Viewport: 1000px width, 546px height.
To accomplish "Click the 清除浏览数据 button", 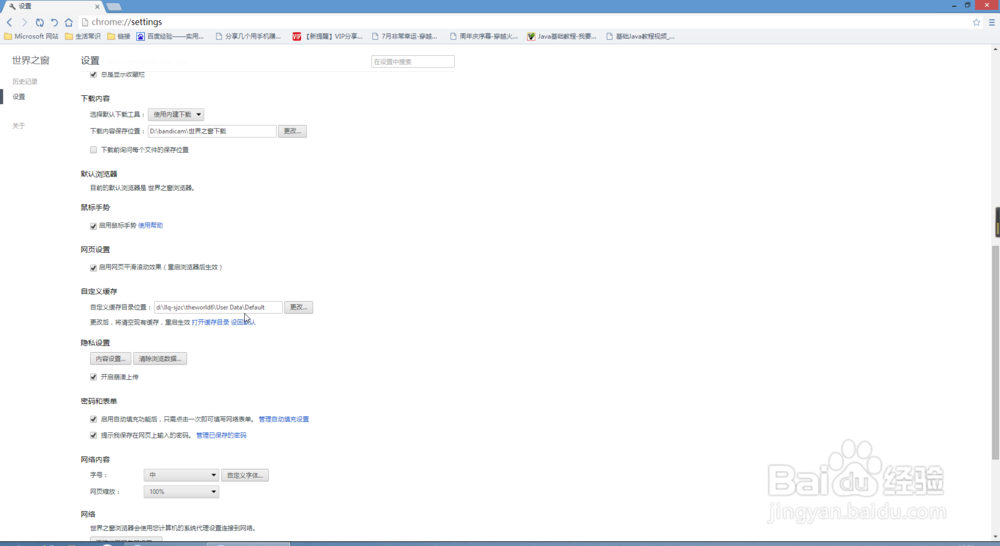I will point(160,358).
